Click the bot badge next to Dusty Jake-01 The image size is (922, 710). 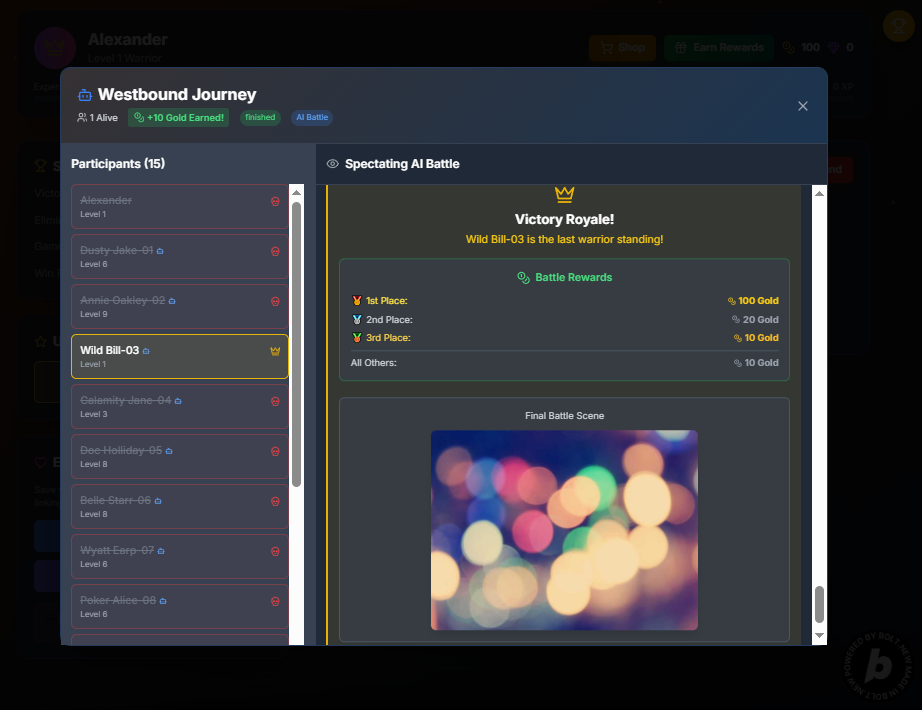(160, 251)
